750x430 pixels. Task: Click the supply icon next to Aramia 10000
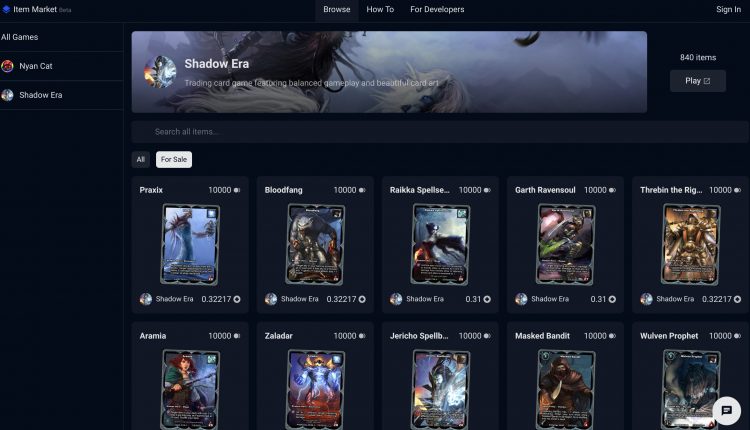[237, 336]
